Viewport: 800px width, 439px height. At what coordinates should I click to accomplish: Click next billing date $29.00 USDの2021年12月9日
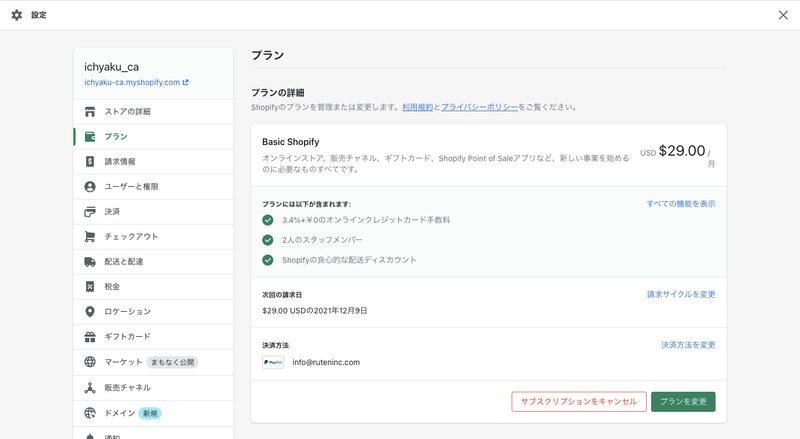(x=315, y=310)
